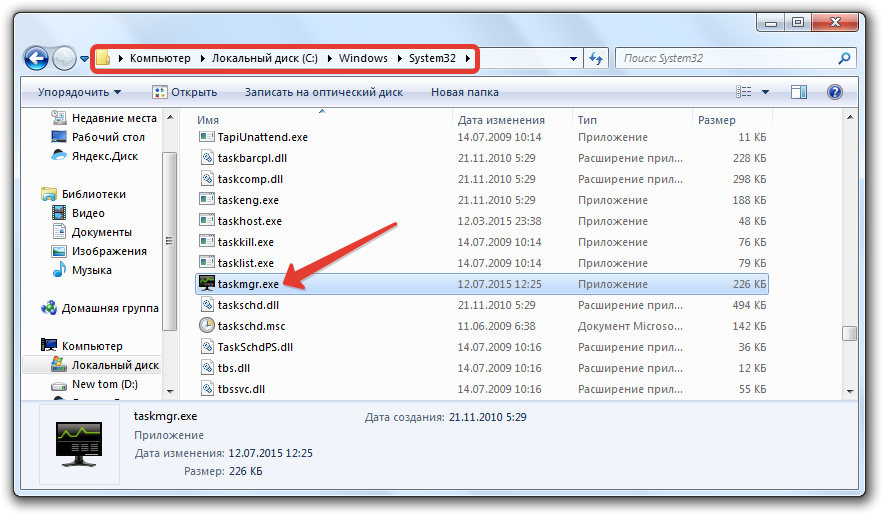Create folder with Новая папка
The width and height of the screenshot is (884, 516).
point(464,92)
